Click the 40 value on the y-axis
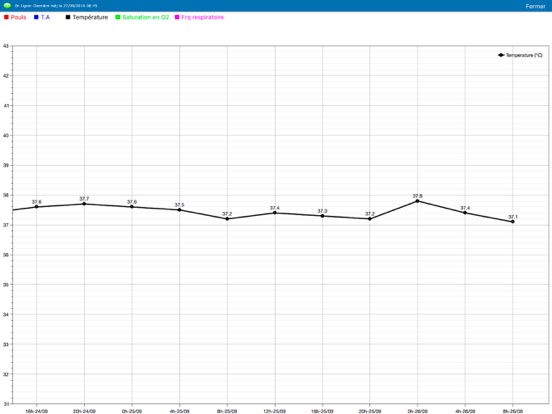 click(6, 135)
